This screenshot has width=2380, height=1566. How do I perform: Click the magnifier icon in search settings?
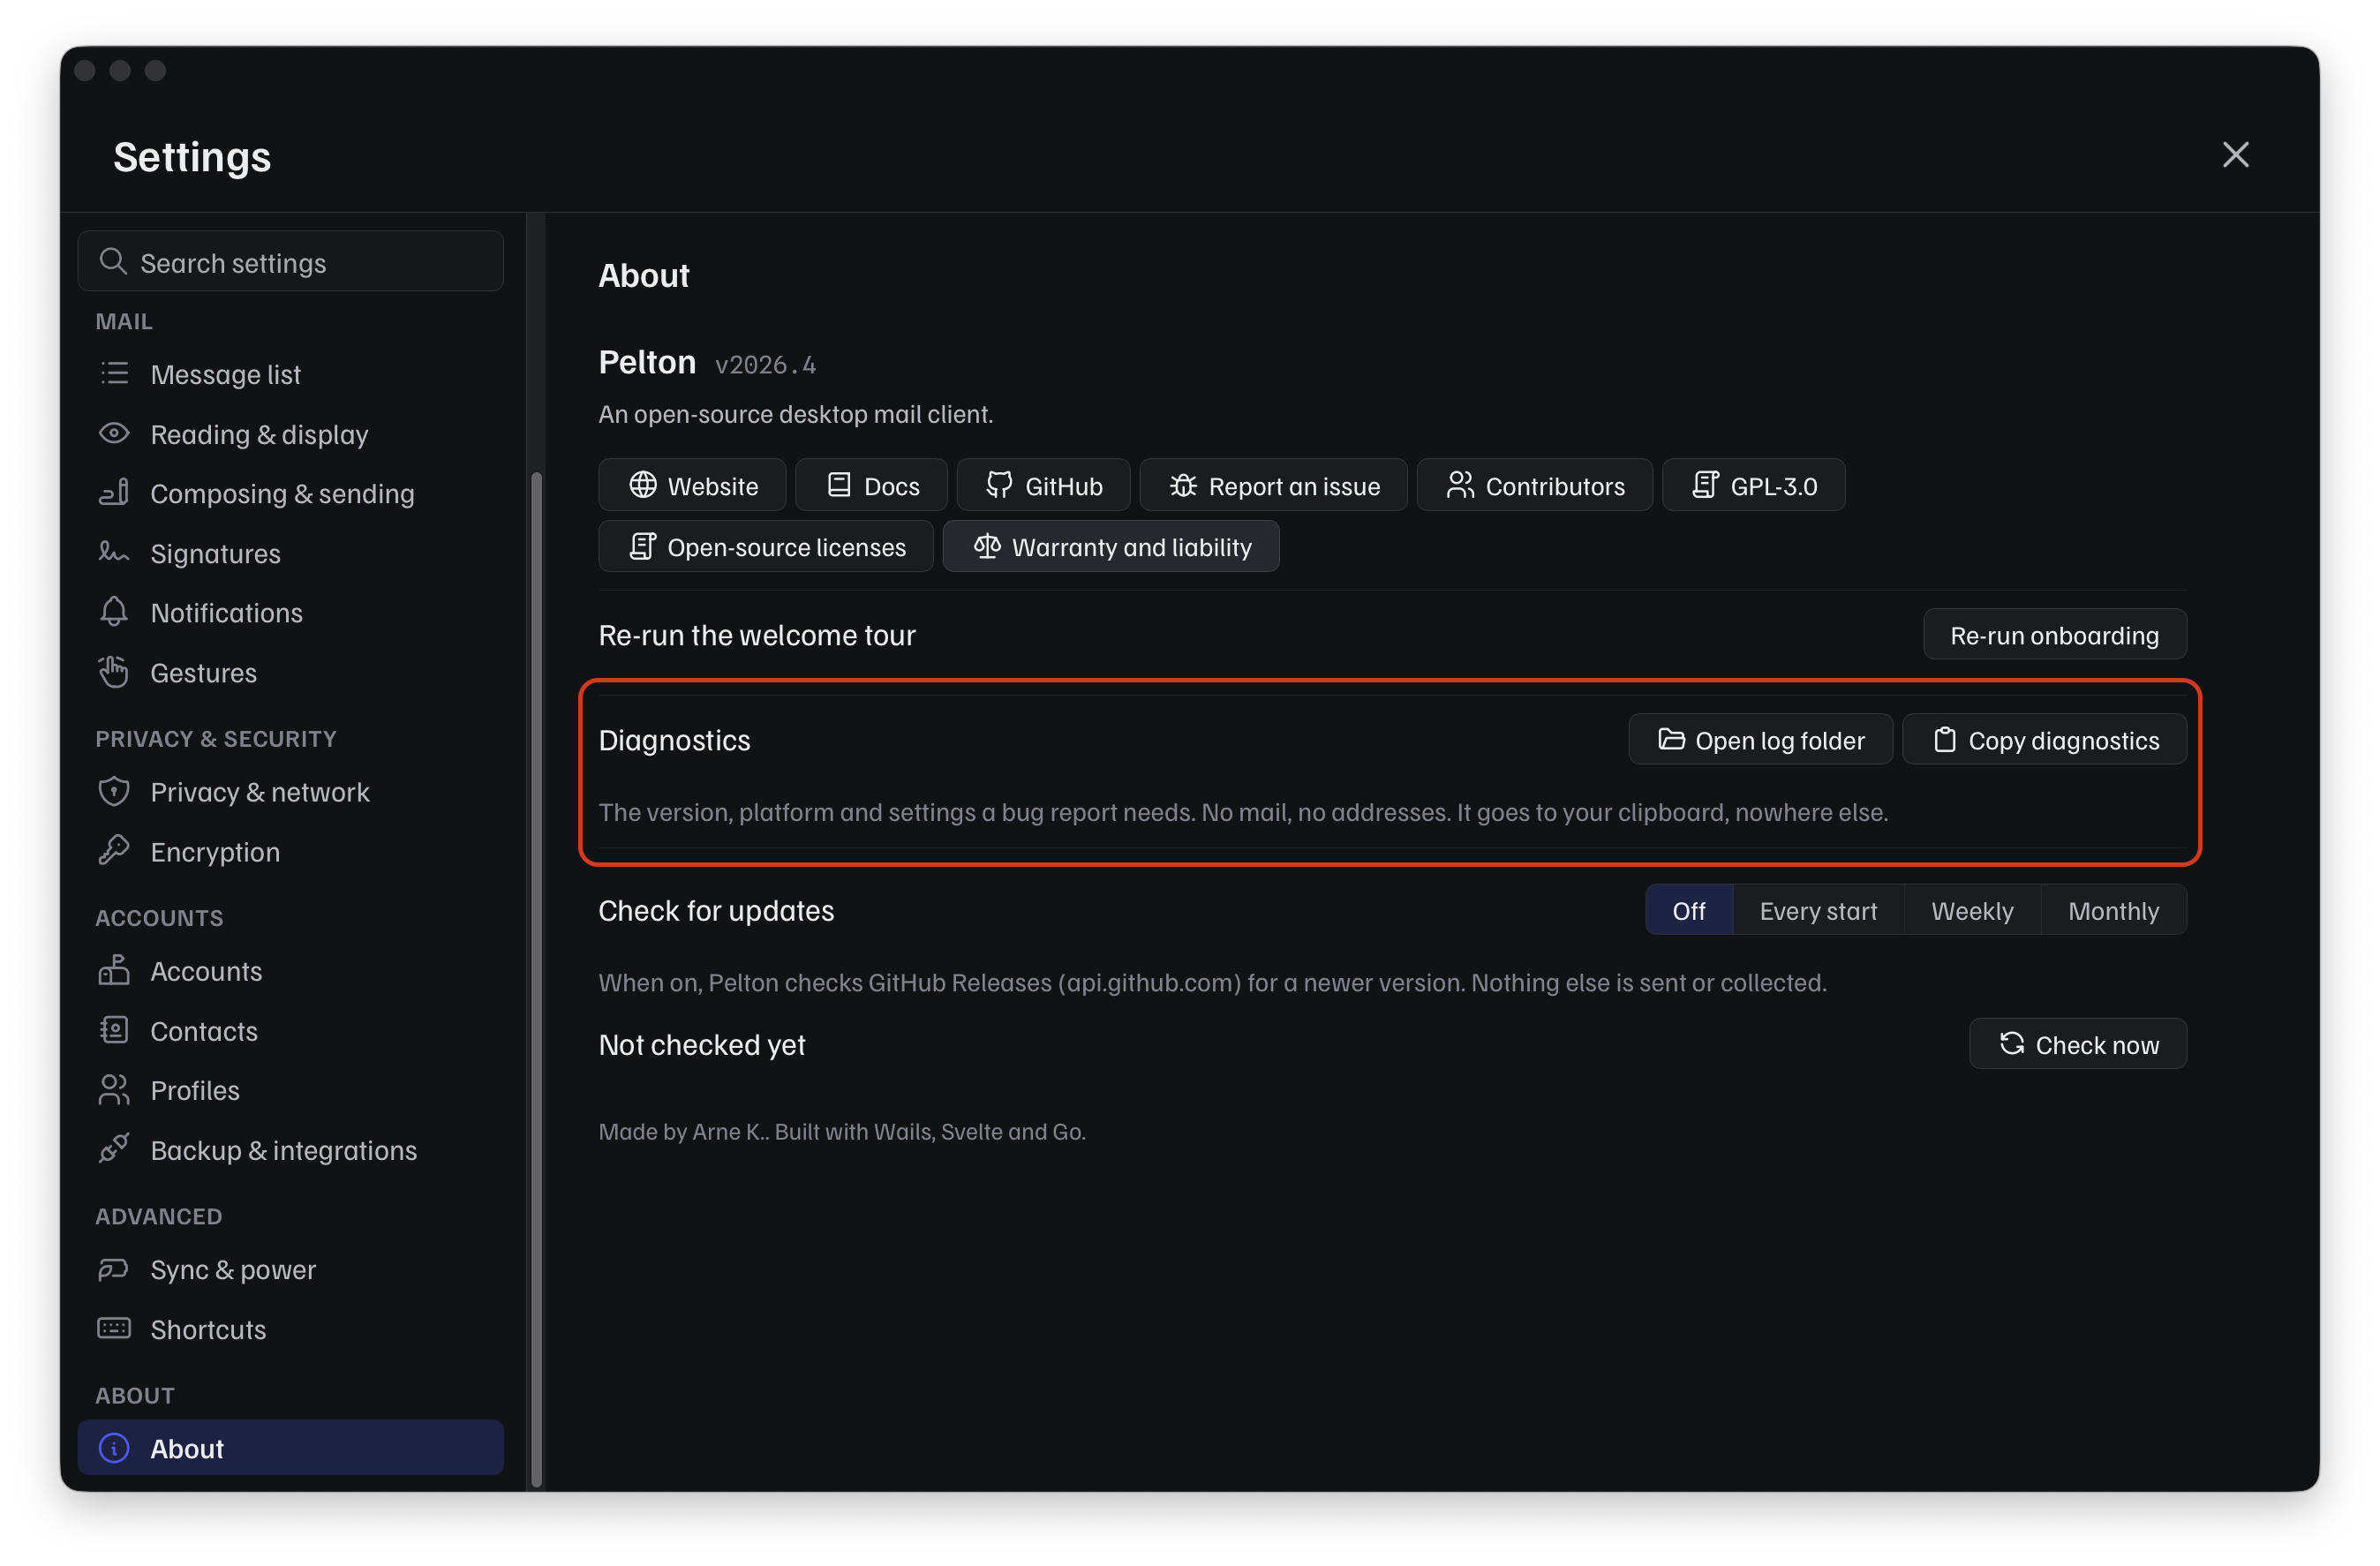pos(113,262)
